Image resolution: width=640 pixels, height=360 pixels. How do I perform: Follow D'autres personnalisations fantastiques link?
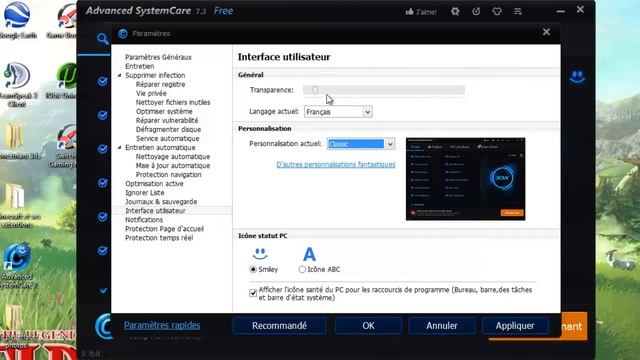point(336,164)
